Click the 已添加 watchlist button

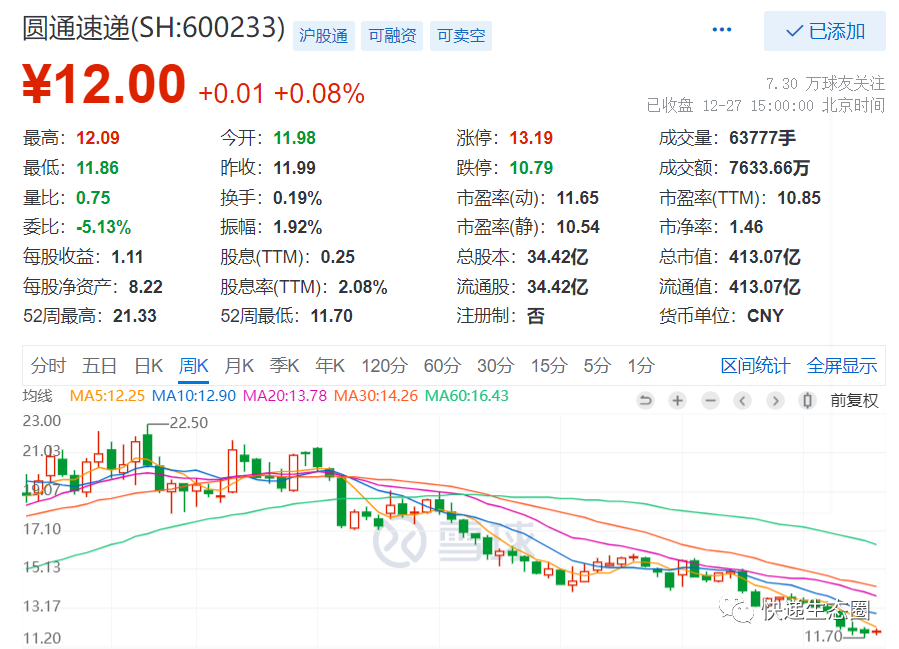pos(824,31)
